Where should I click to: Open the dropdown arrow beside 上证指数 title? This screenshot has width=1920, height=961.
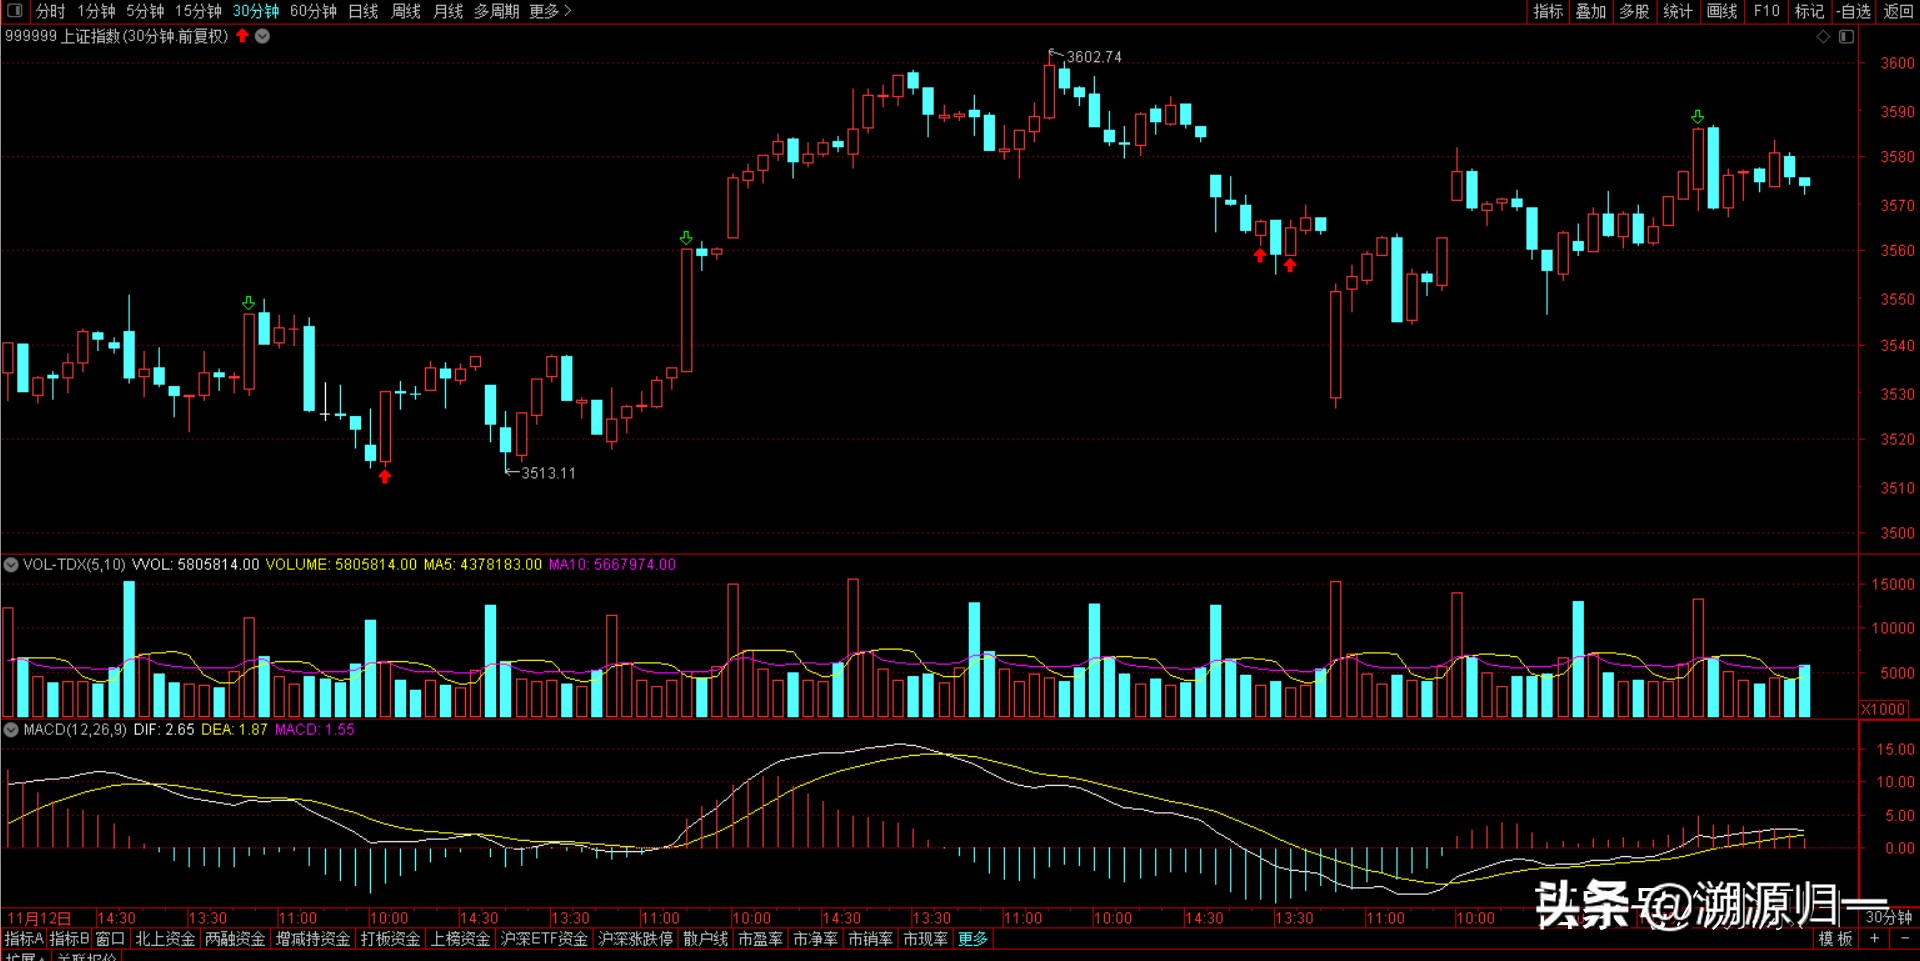(262, 36)
